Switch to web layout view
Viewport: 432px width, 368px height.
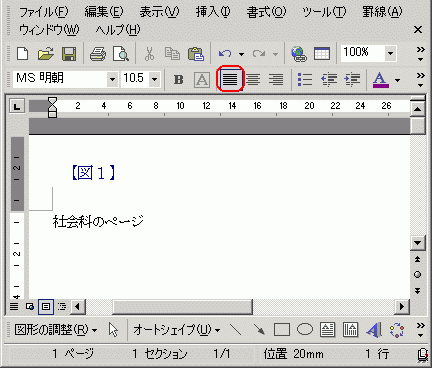click(x=30, y=306)
